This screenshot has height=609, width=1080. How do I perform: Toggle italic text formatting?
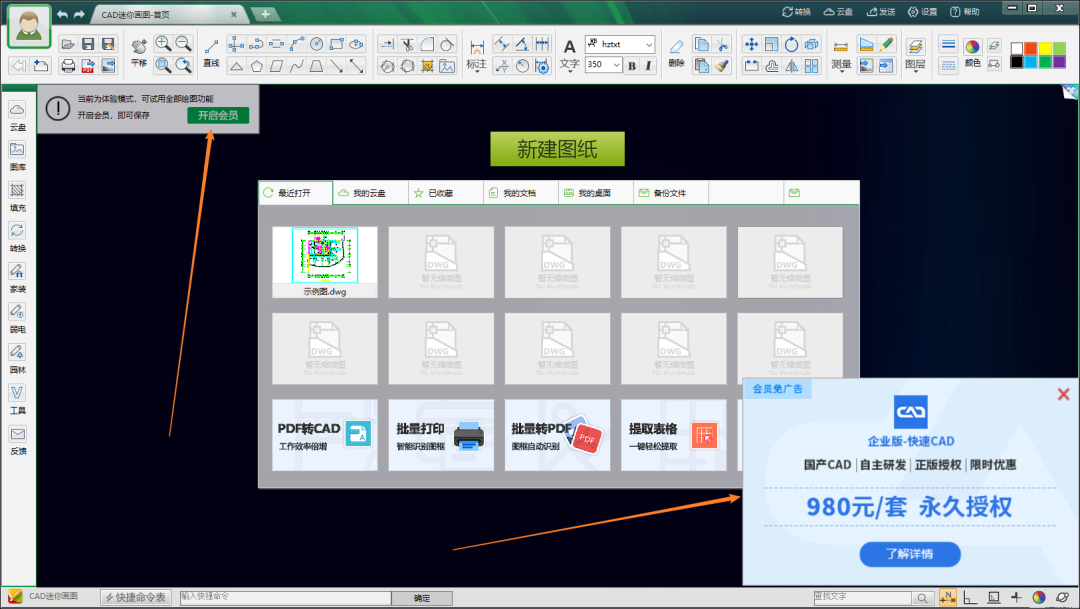(x=648, y=65)
